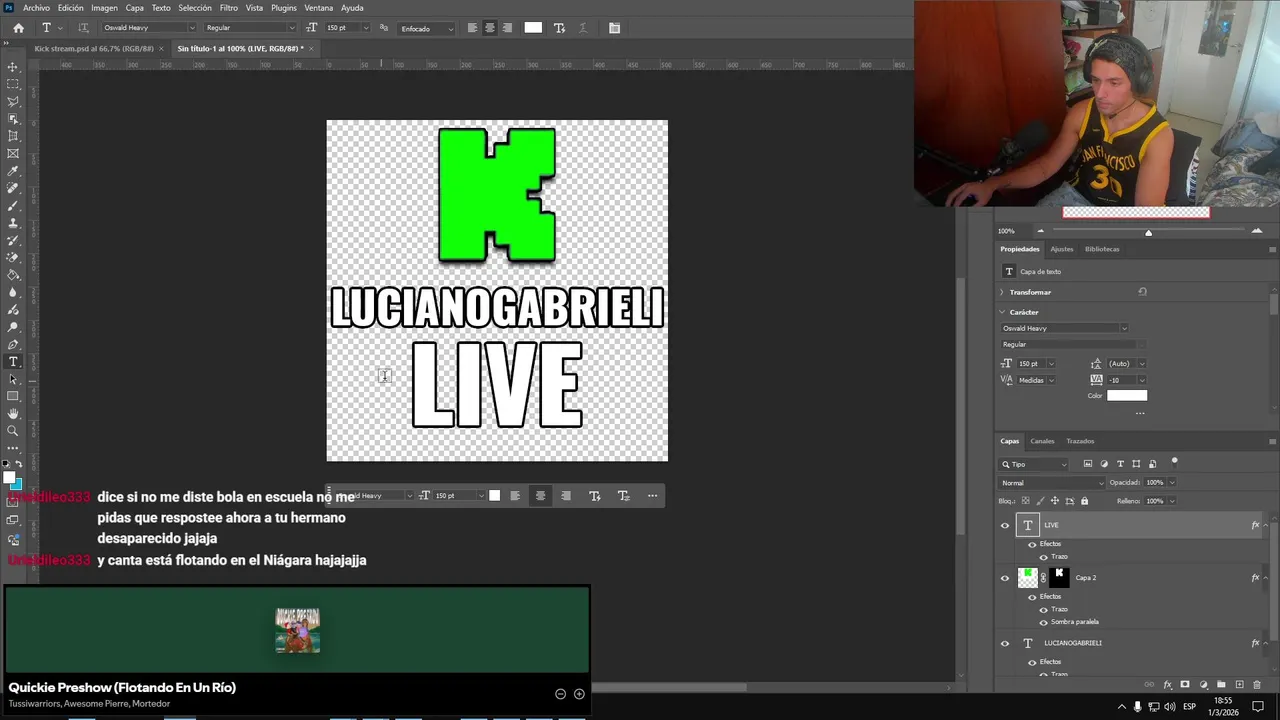Select the Frame tool
Image resolution: width=1280 pixels, height=720 pixels.
click(x=13, y=154)
